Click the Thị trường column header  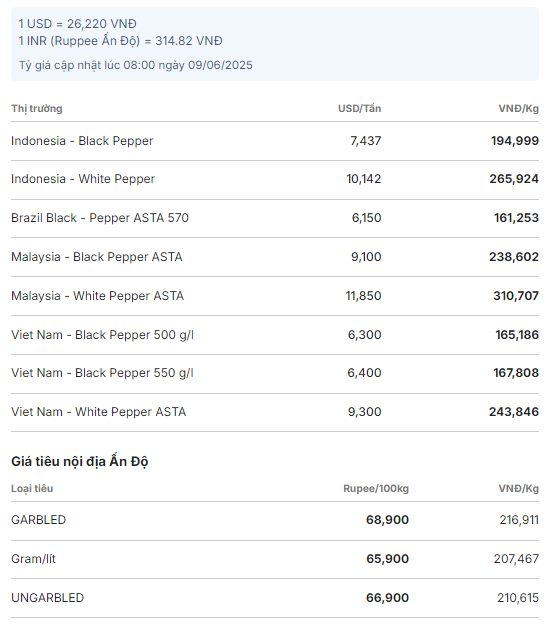point(37,109)
